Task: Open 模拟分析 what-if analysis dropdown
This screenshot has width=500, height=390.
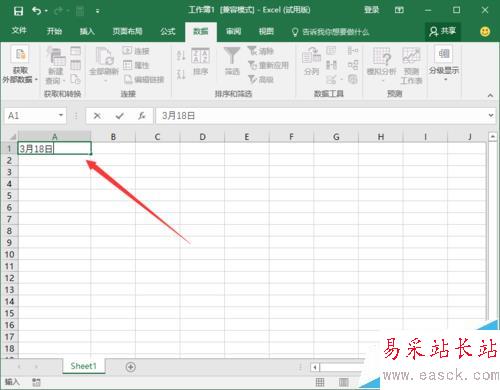Action: click(381, 65)
